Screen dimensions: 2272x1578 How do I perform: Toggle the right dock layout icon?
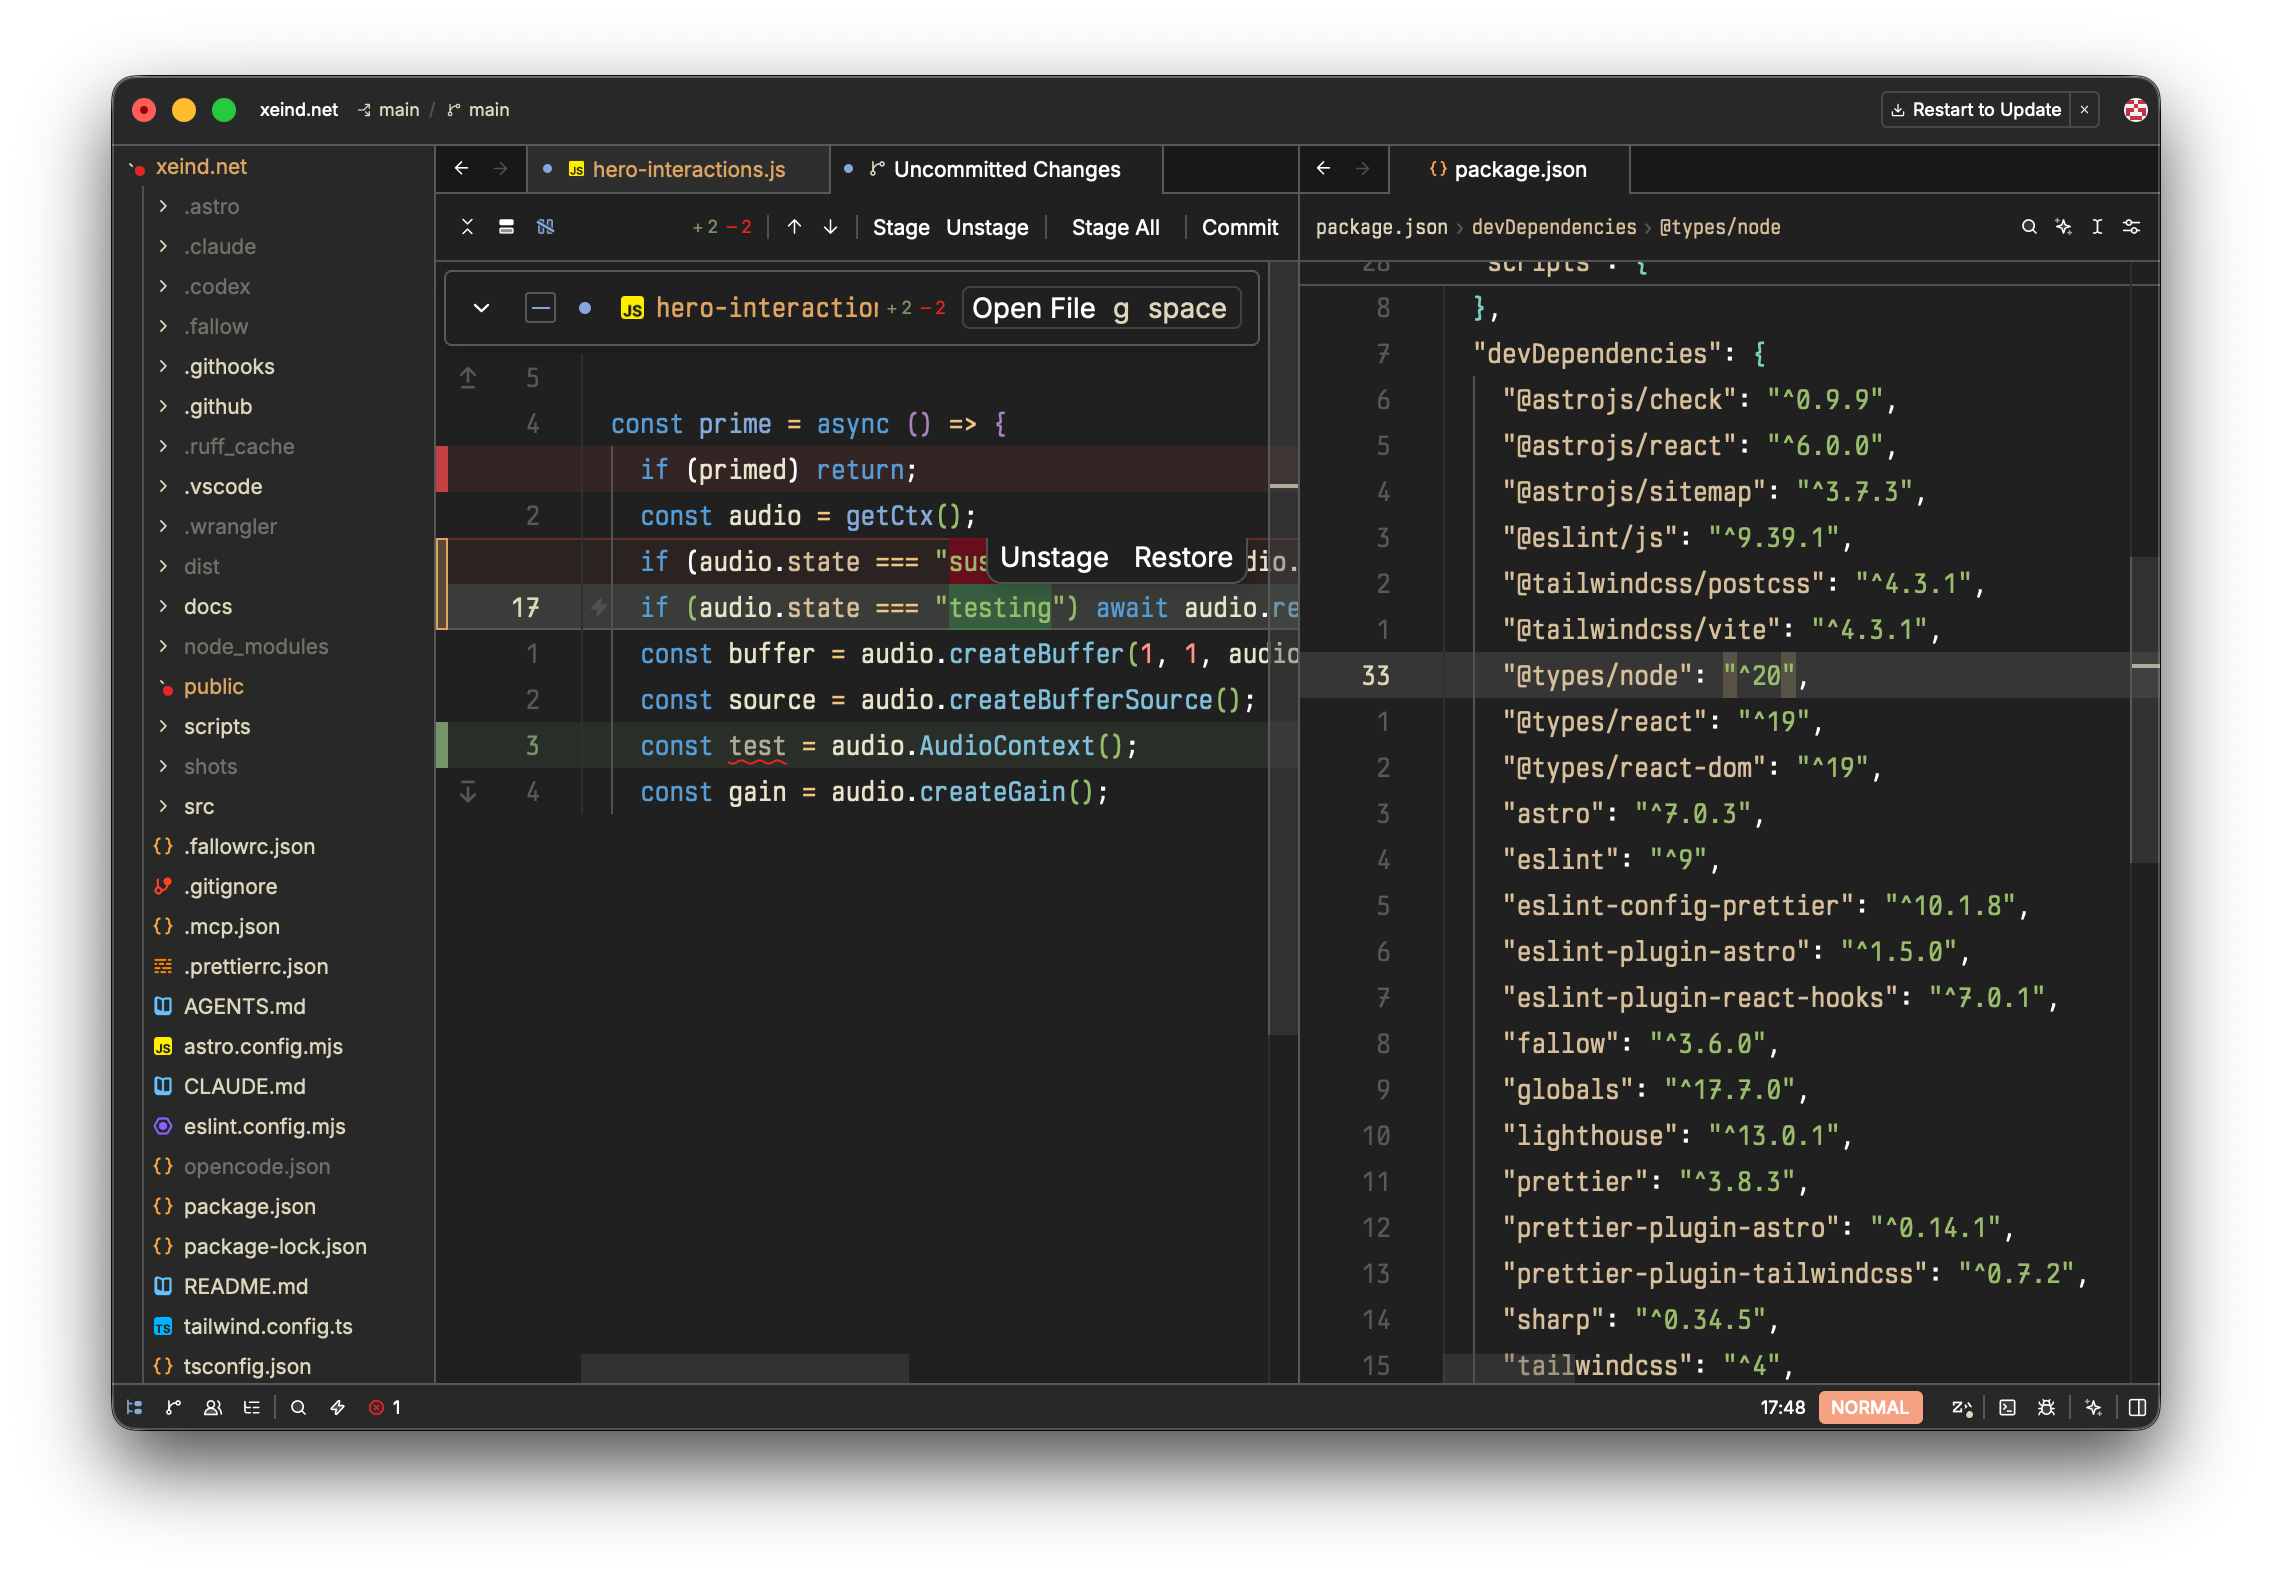[2137, 1407]
